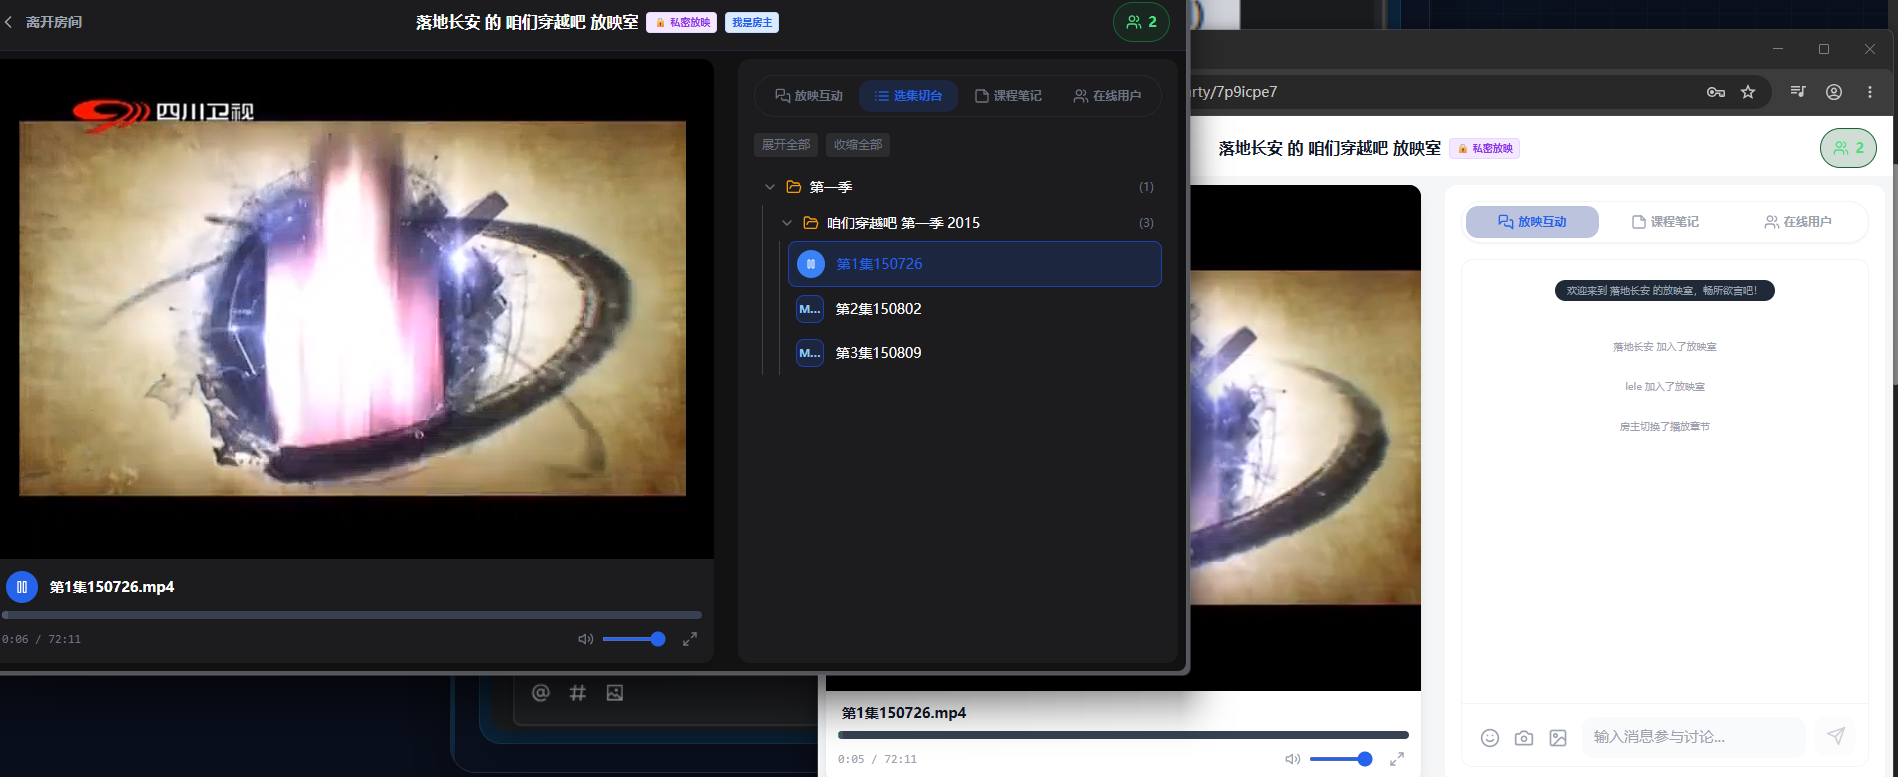
Task: Mute via speaker icon in light browser player
Action: (1293, 759)
